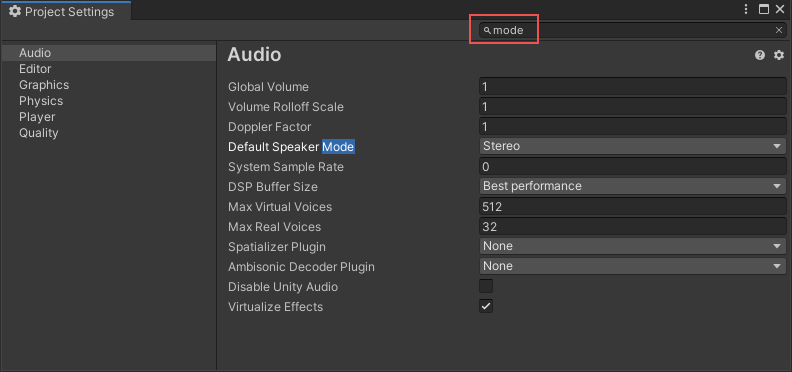This screenshot has height=372, width=792.
Task: Maximize the Project Settings window
Action: pyautogui.click(x=764, y=9)
